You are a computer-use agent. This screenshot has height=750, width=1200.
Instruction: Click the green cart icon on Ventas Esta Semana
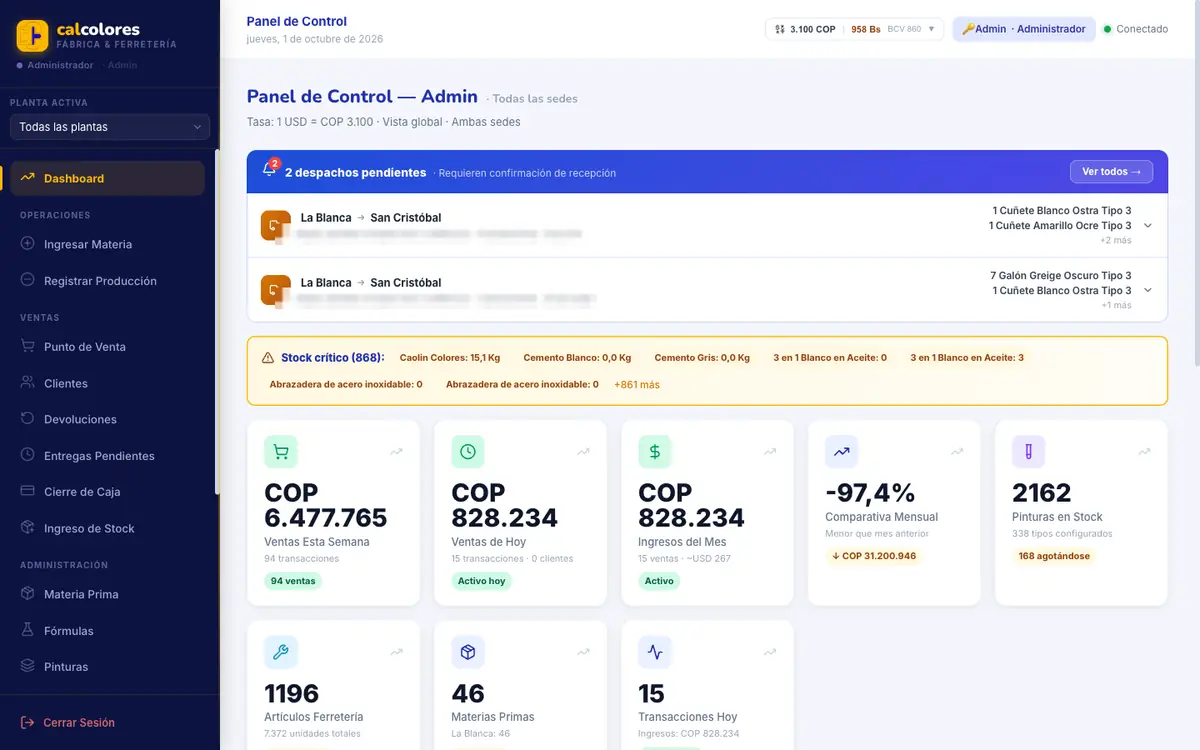tap(281, 452)
